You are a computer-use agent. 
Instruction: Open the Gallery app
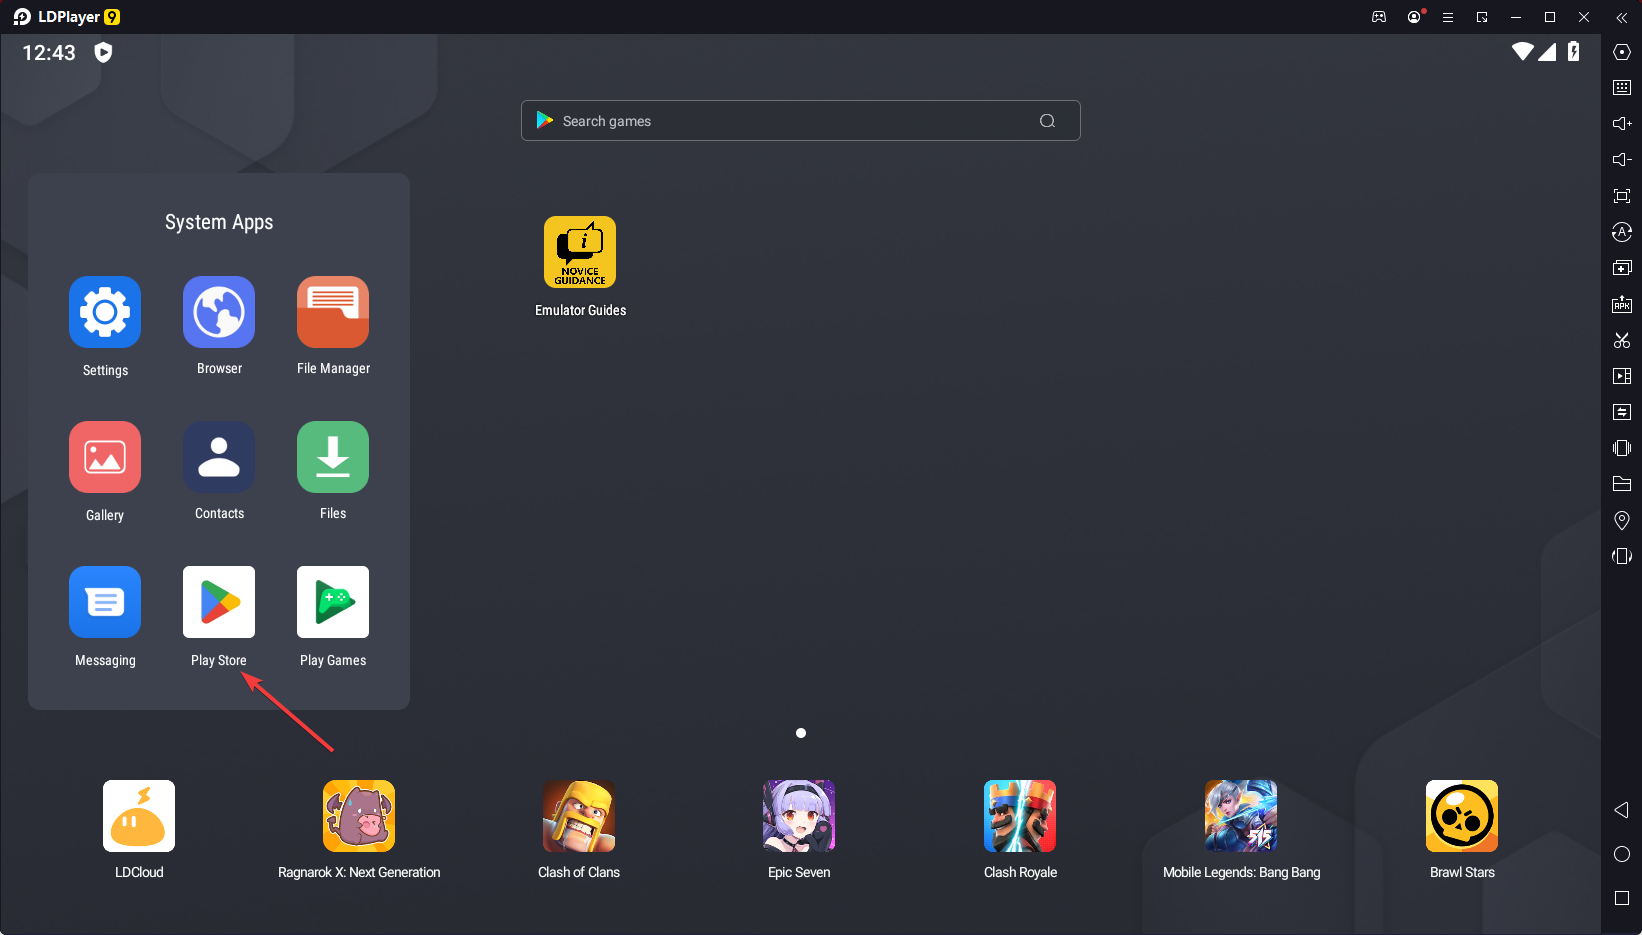click(105, 457)
